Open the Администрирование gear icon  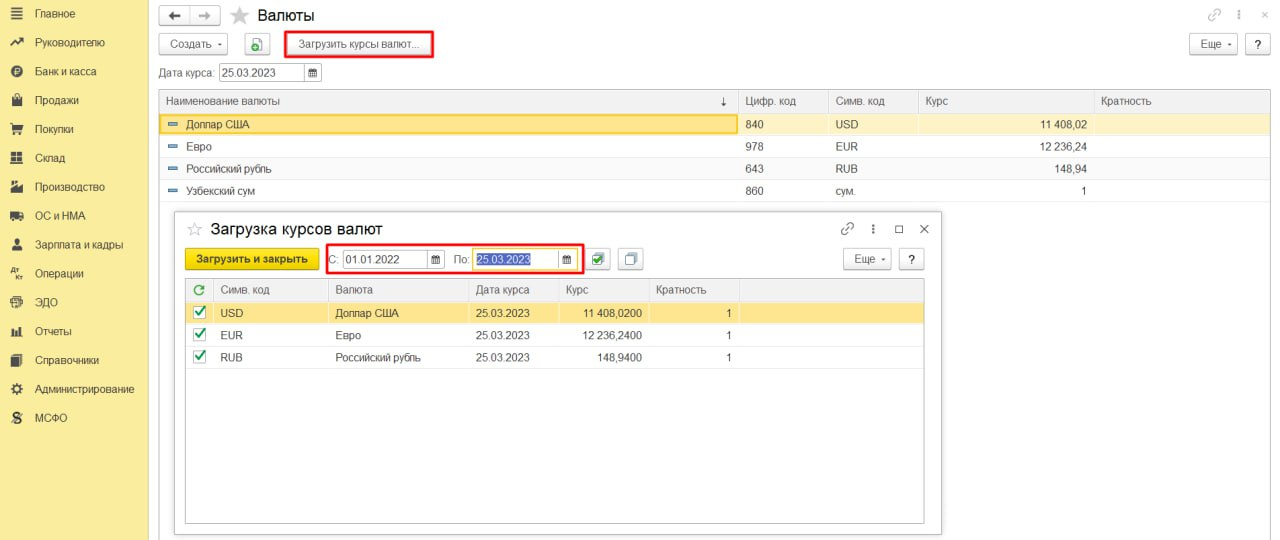[x=16, y=389]
